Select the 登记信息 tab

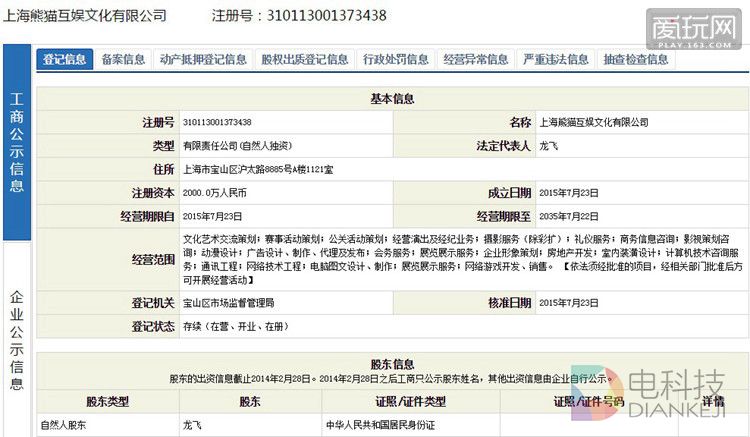pyautogui.click(x=64, y=60)
